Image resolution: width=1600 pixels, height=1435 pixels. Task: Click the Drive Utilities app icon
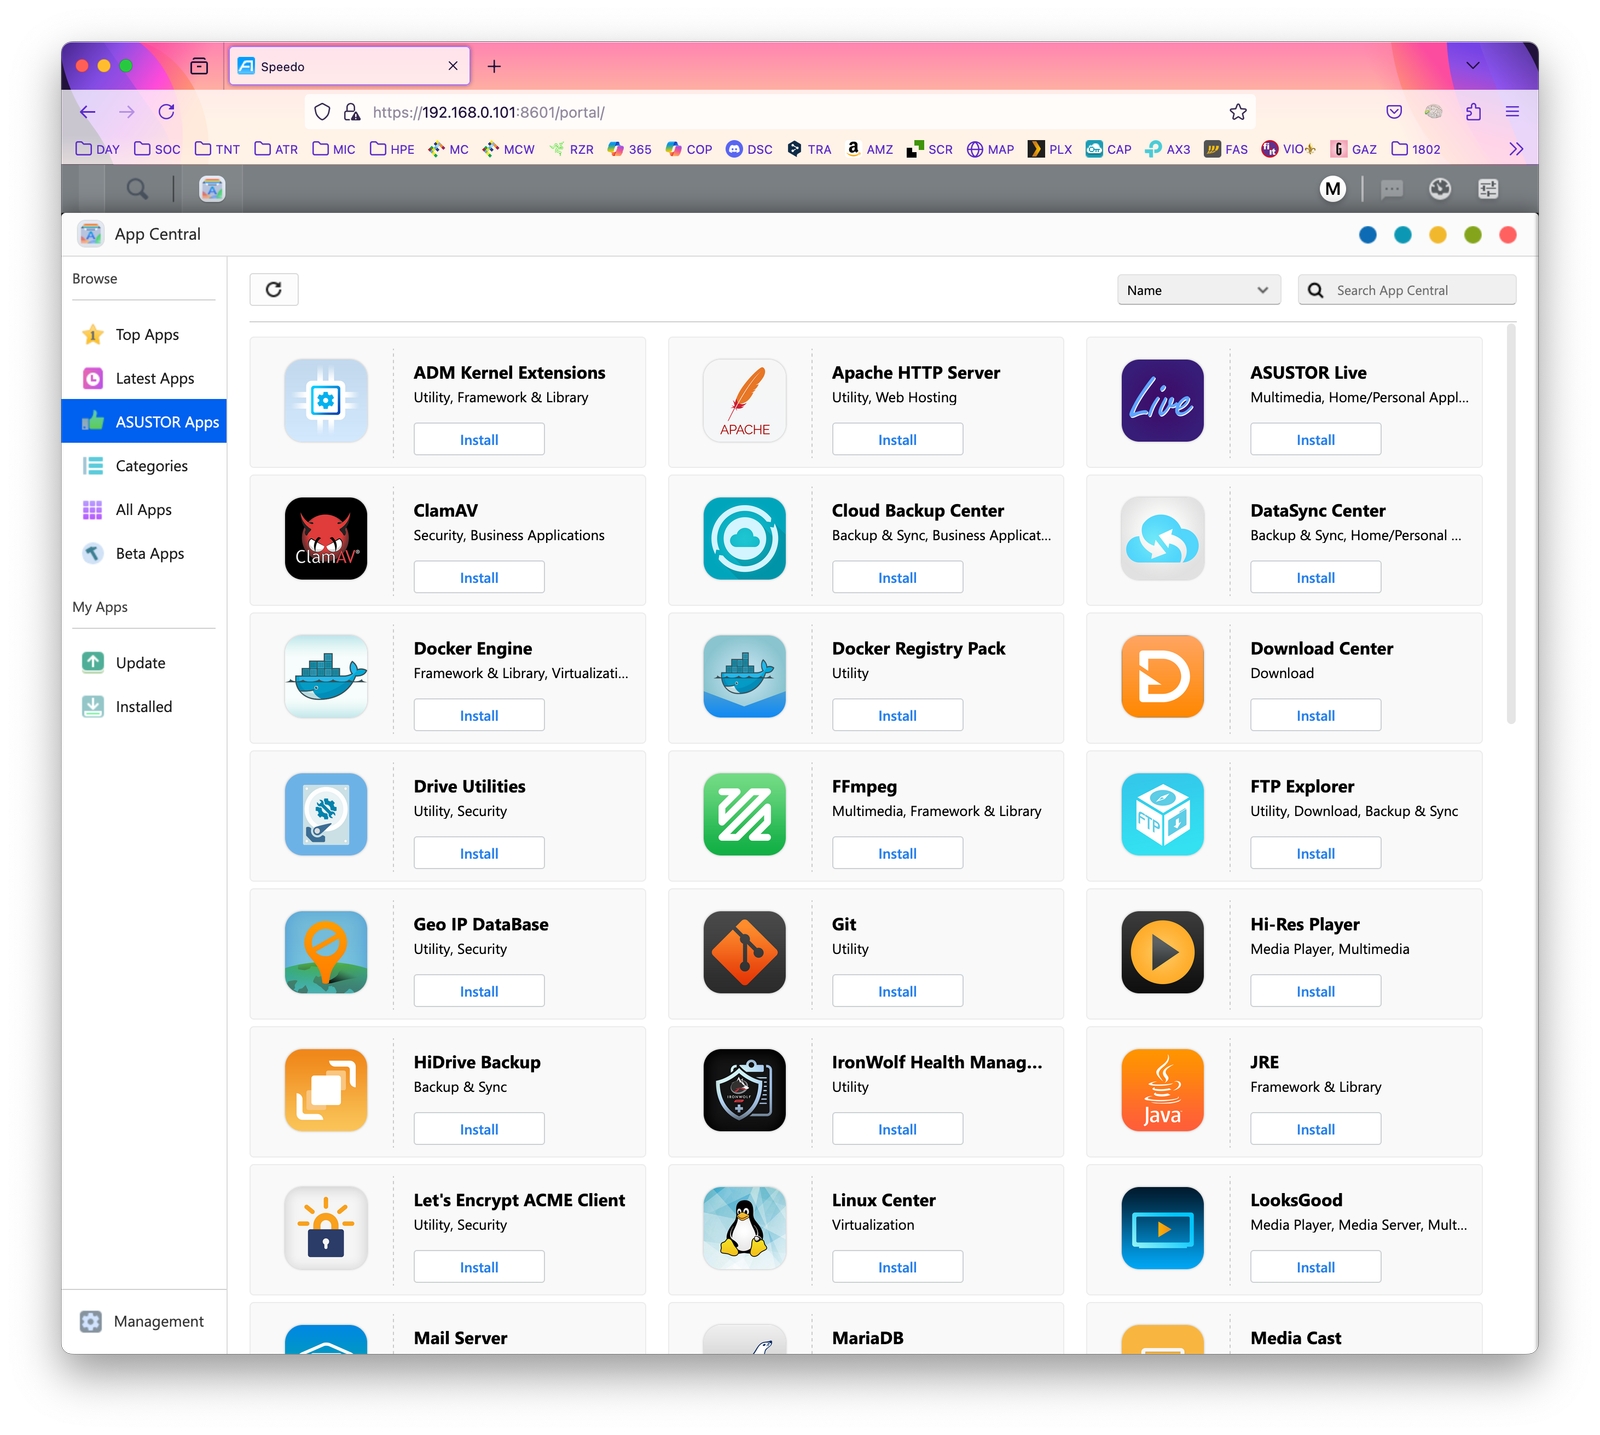point(326,815)
